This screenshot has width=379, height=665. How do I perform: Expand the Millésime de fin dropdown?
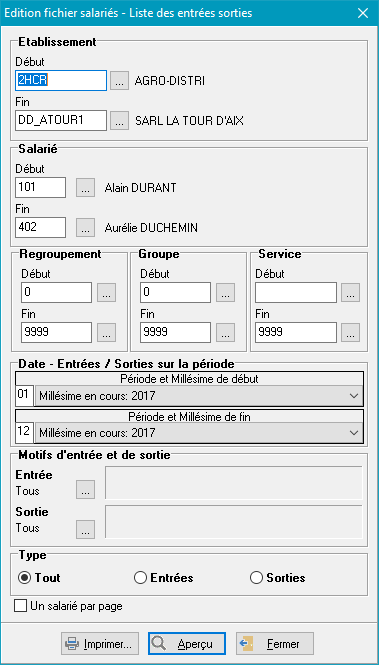(199, 433)
